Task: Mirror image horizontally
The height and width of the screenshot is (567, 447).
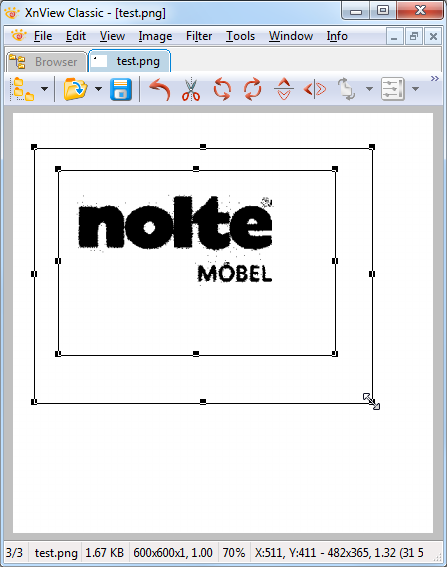Action: pyautogui.click(x=315, y=89)
